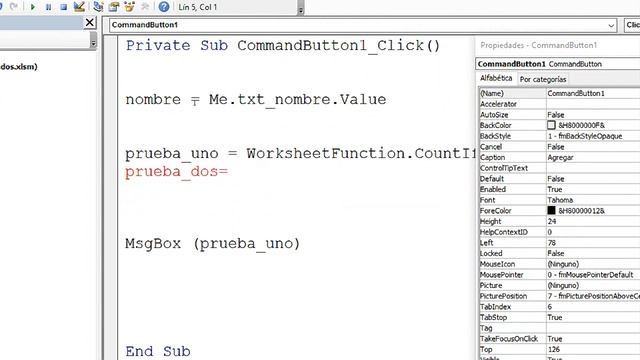Select the MouseIcon property row

560,264
